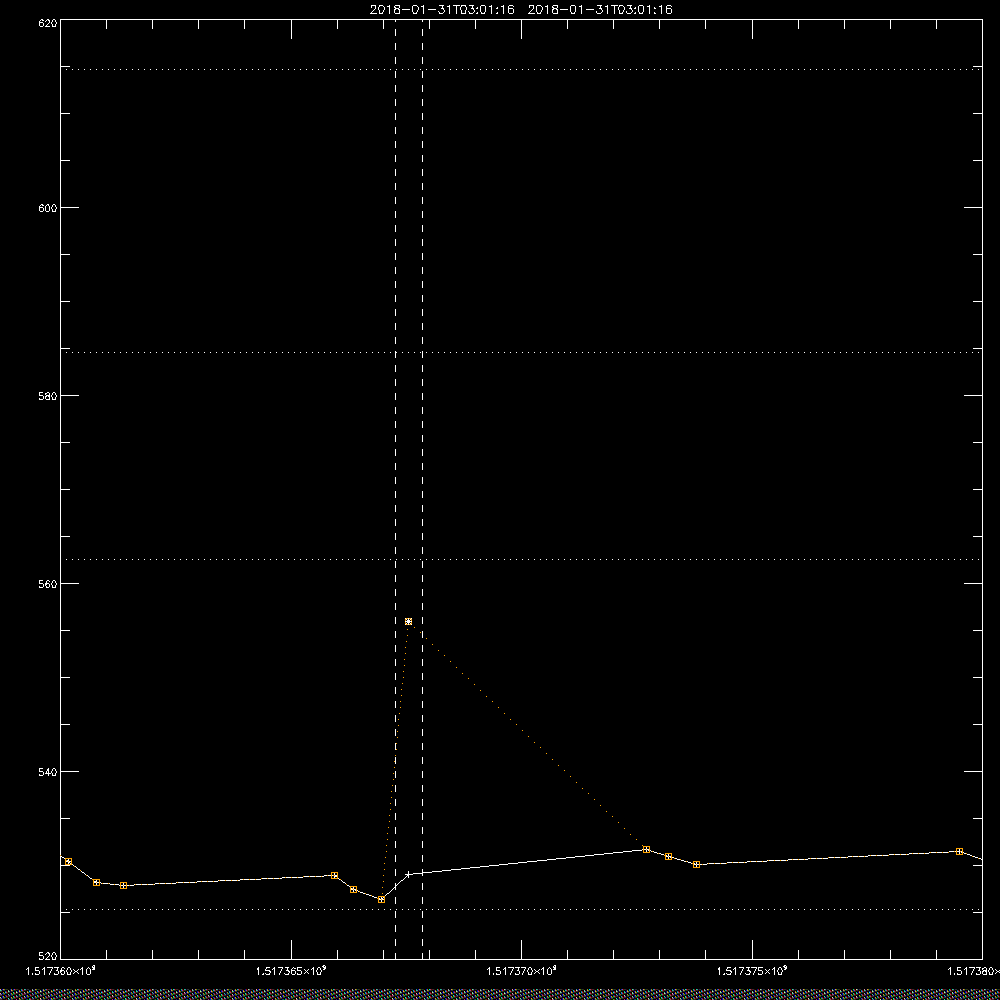The image size is (1000, 1000).
Task: Click the y-axis label 520
Action: pyautogui.click(x=48, y=957)
